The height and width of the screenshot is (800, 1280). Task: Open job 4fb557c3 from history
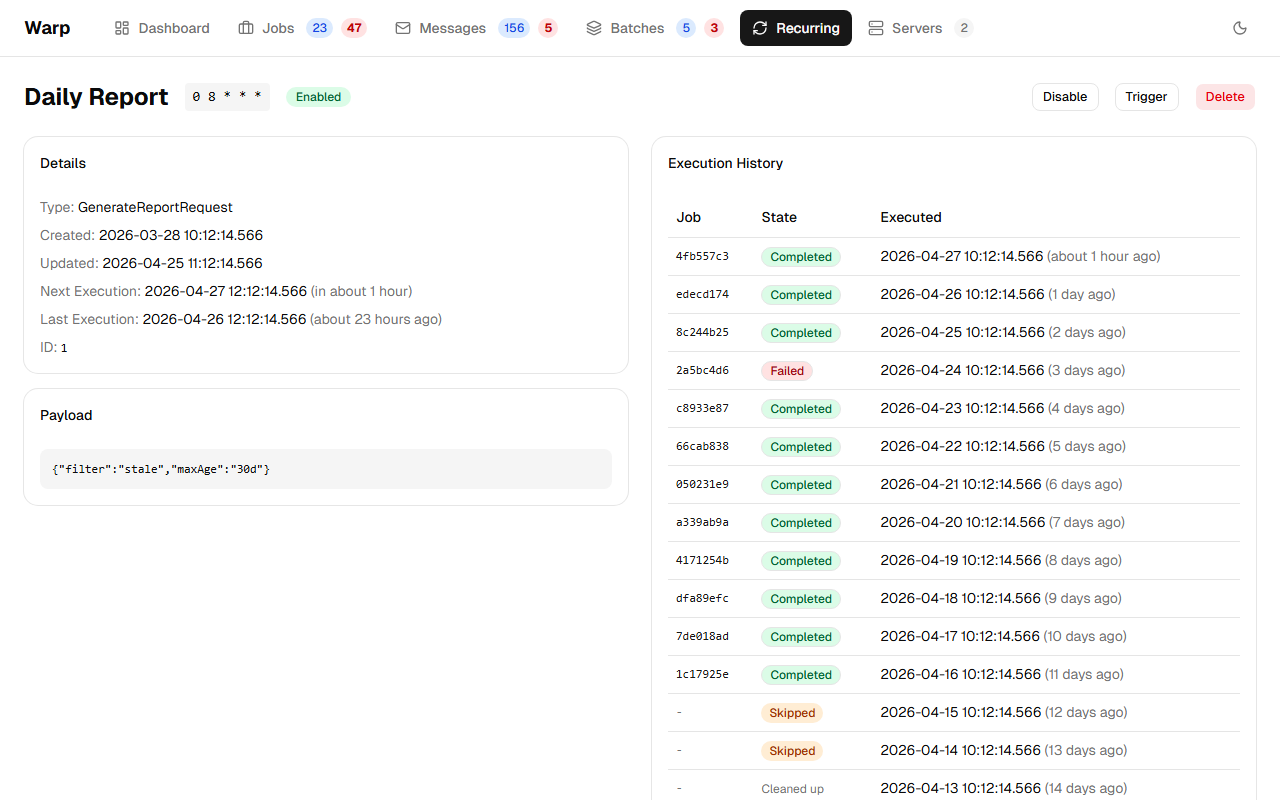pos(702,257)
